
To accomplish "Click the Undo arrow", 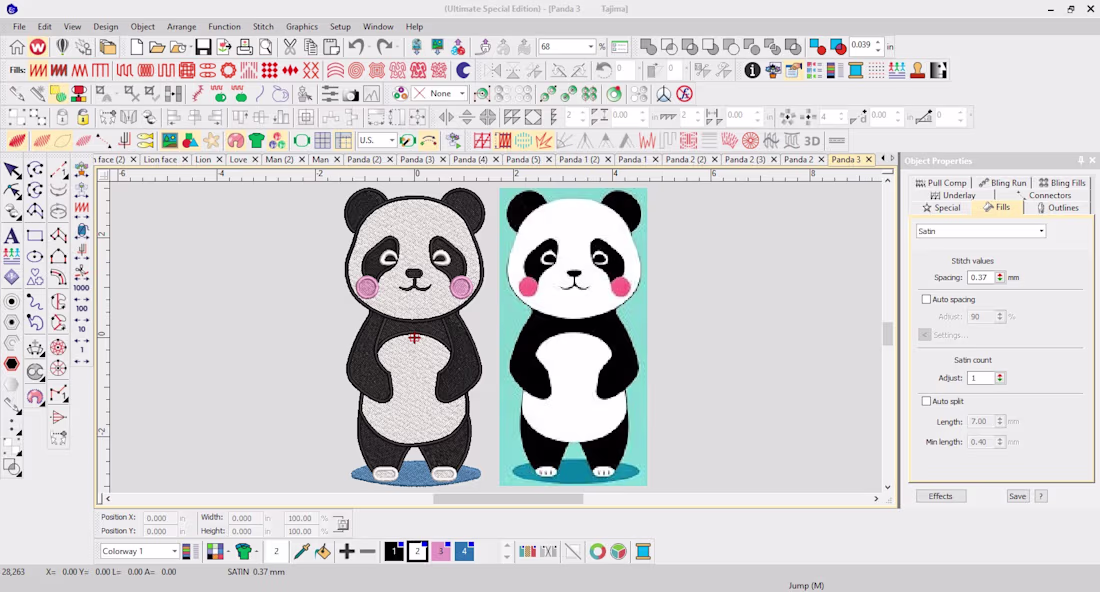I will 356,47.
